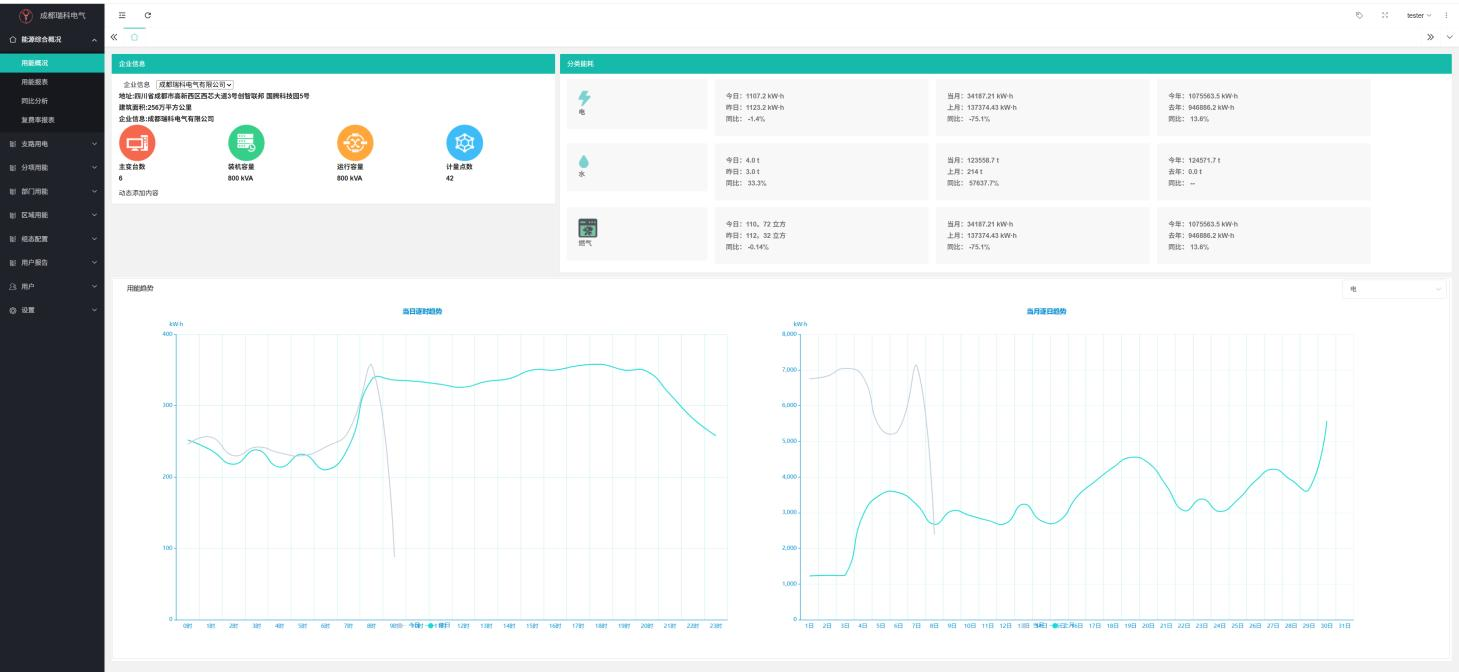Screen dimensions: 1459x672
Task: Click the sidebar collapse icon in top bar
Action: click(x=122, y=15)
